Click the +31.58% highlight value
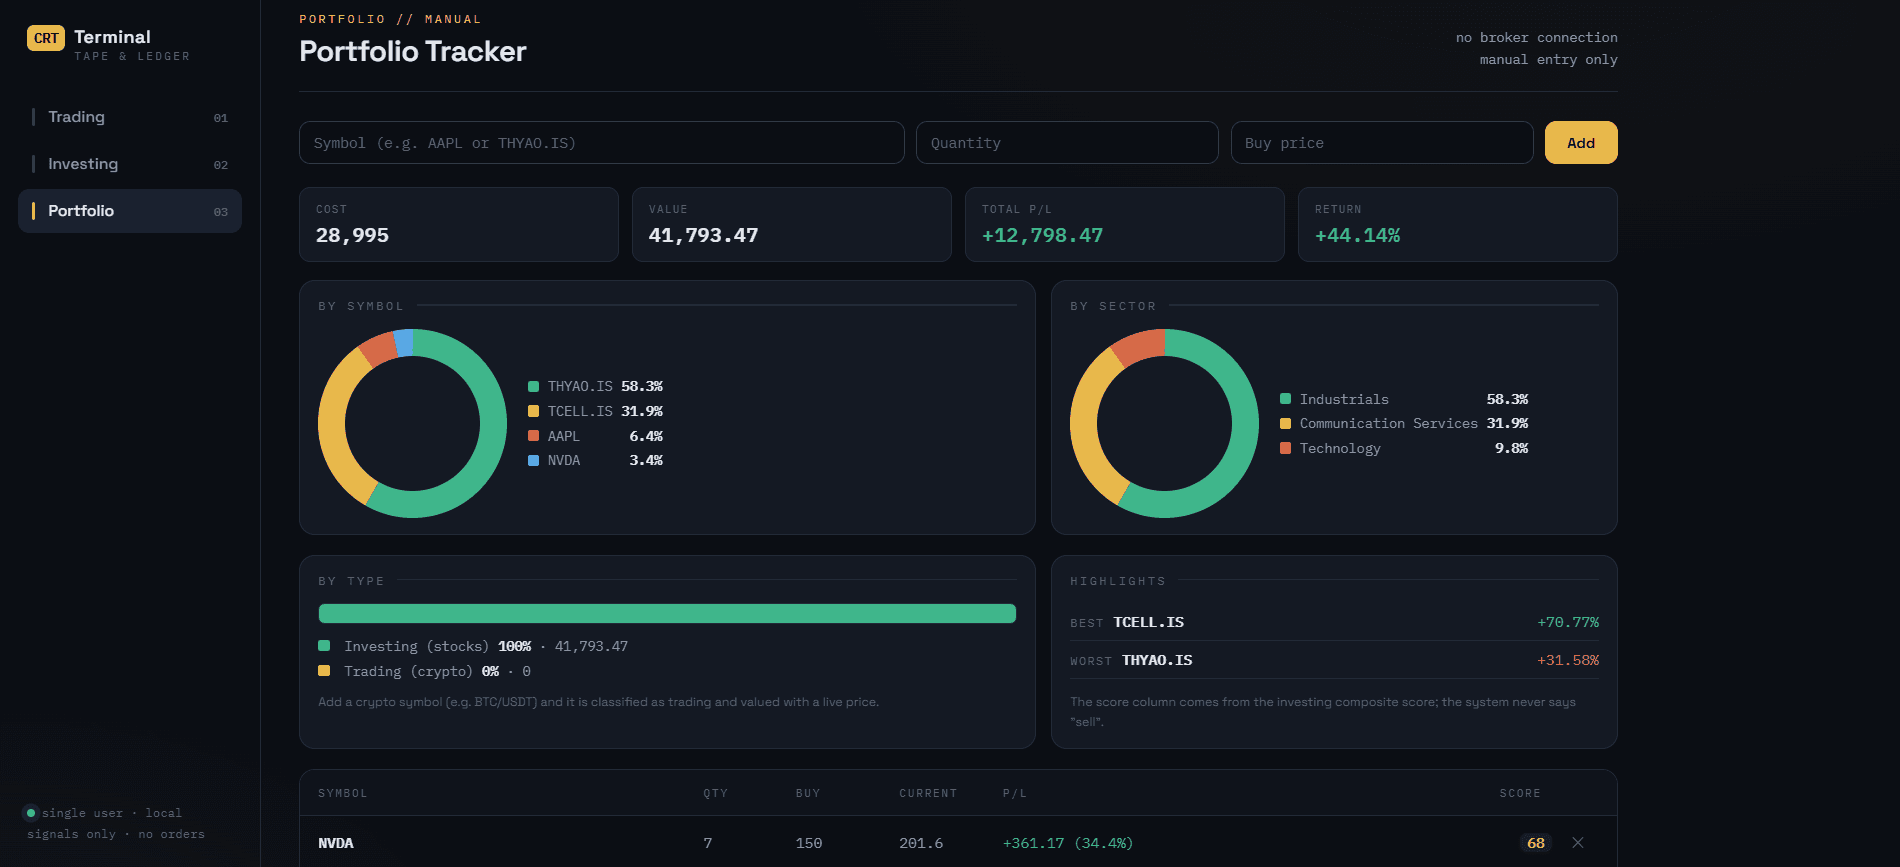The image size is (1900, 867). pyautogui.click(x=1568, y=660)
